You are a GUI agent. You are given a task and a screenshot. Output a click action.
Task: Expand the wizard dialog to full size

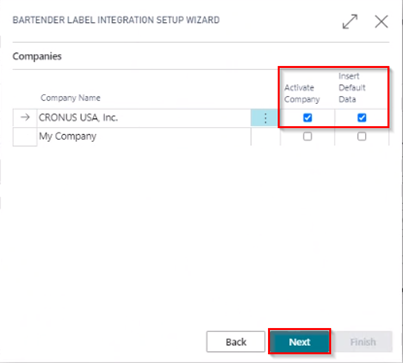350,21
